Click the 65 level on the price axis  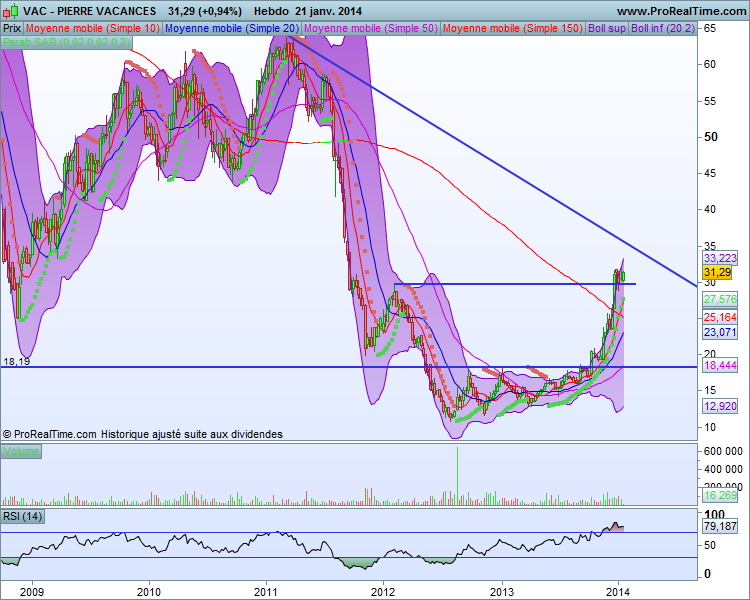(x=710, y=28)
